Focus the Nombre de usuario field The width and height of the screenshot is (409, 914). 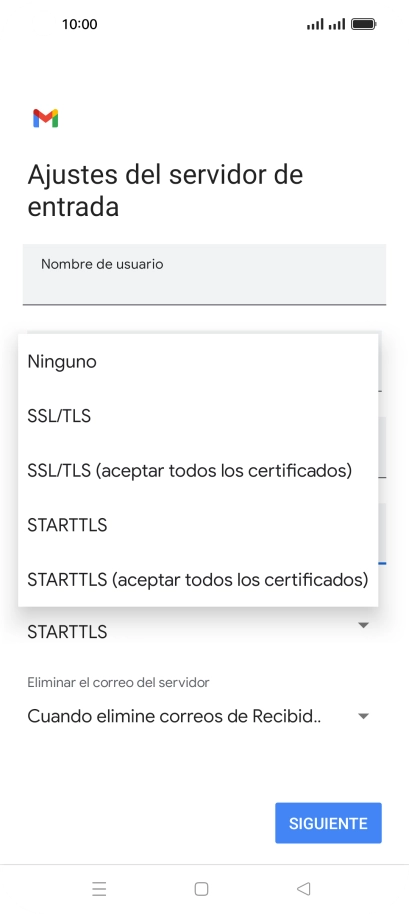(x=204, y=275)
